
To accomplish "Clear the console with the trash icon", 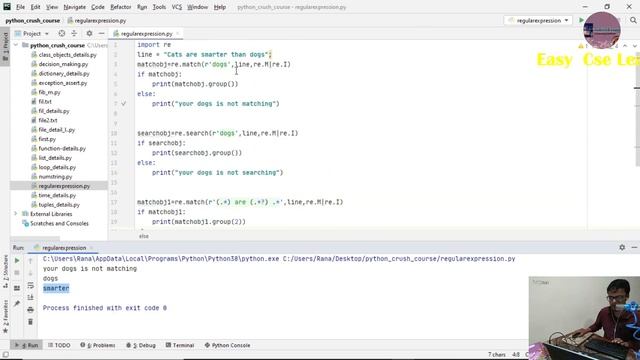I will point(31,322).
